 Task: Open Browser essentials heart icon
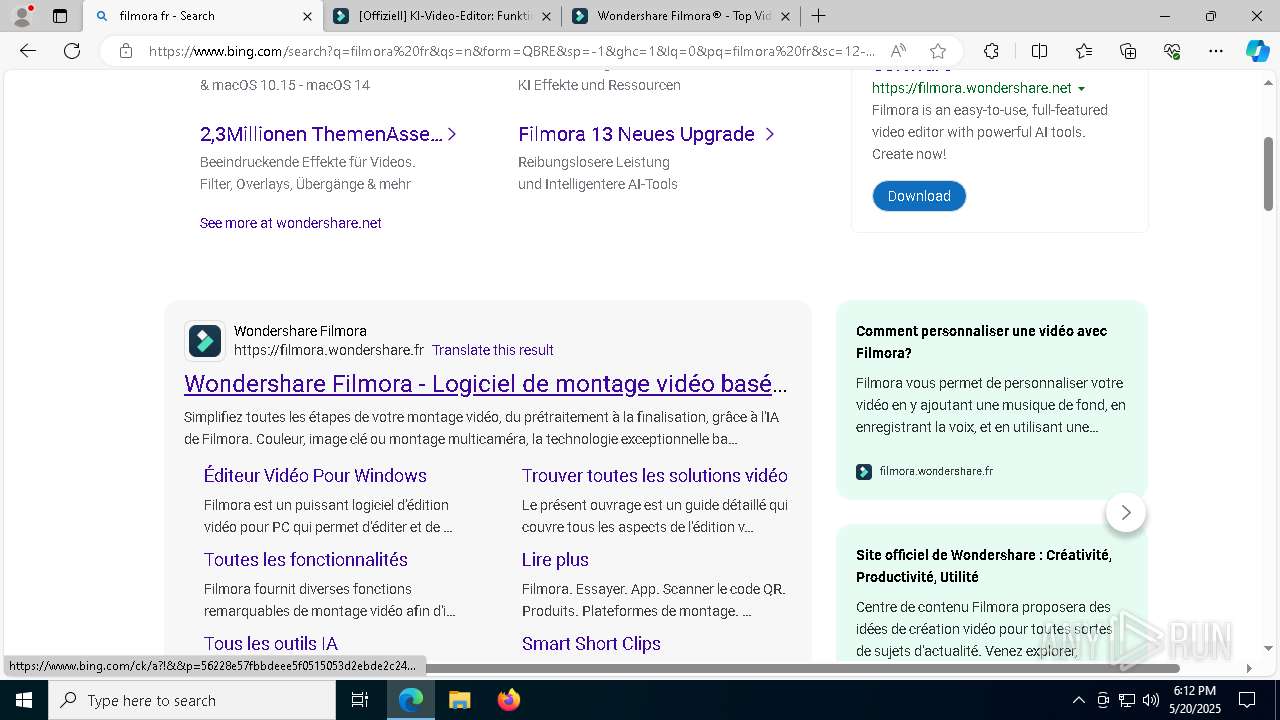point(1172,51)
